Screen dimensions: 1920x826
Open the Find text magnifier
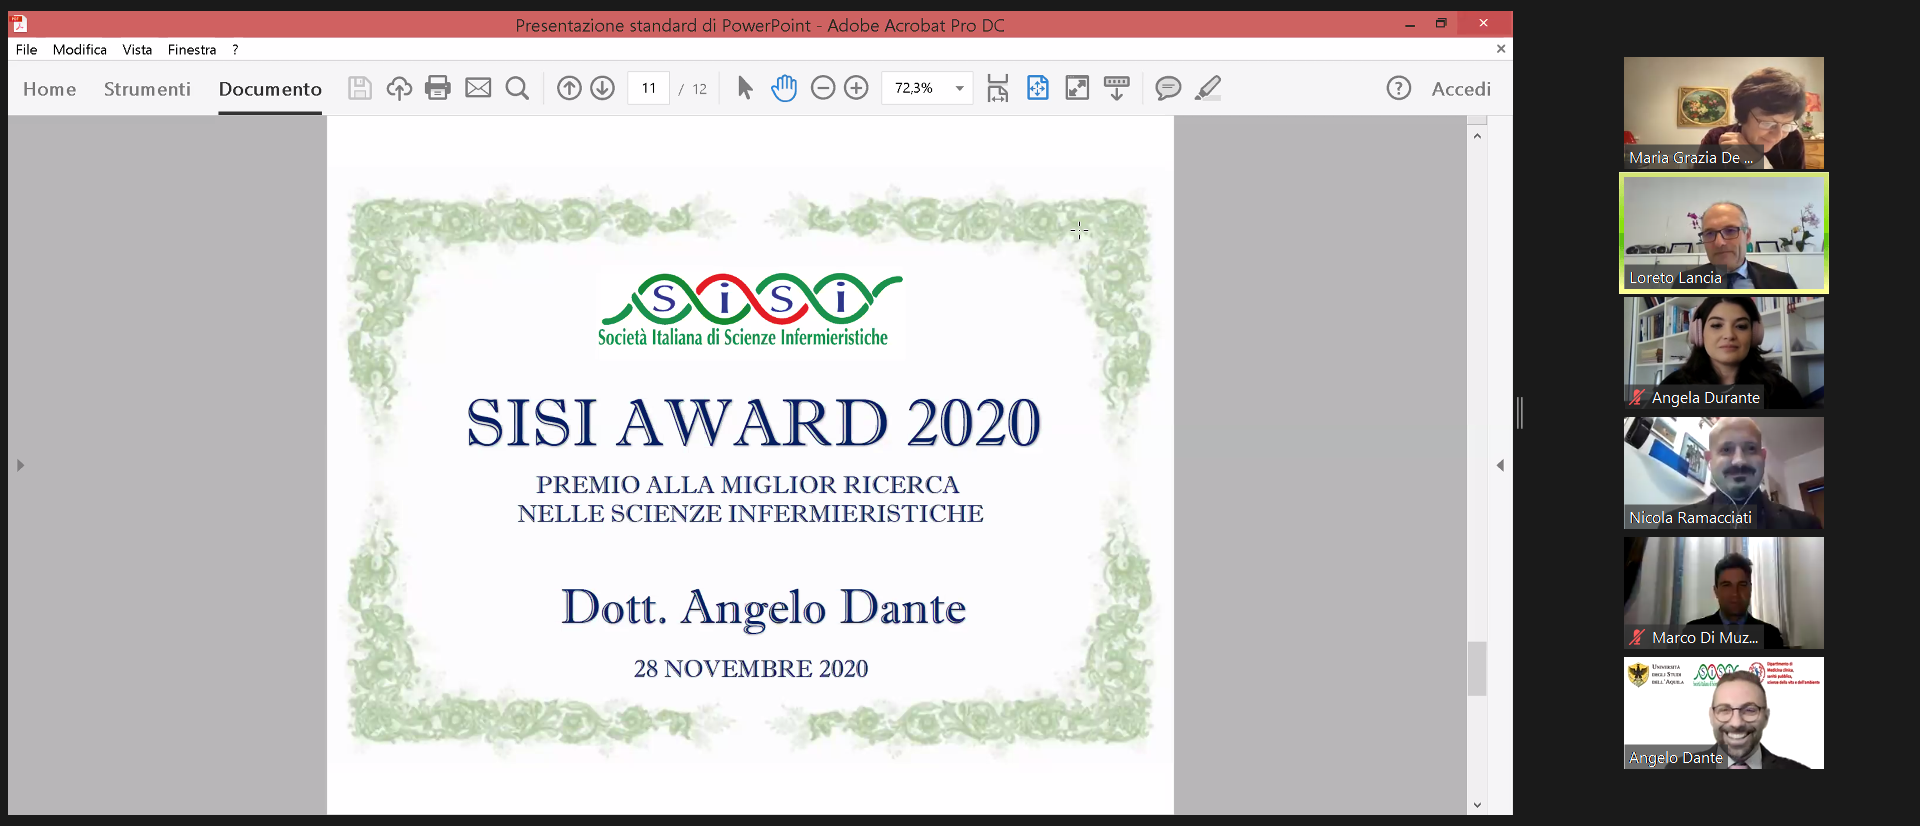tap(517, 88)
